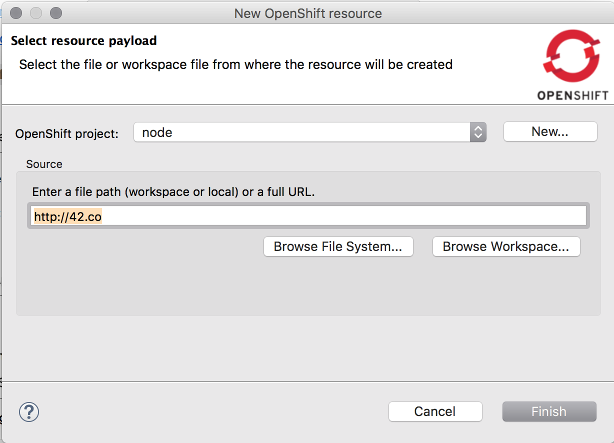
Task: Cancel the new resource wizard
Action: (x=434, y=411)
